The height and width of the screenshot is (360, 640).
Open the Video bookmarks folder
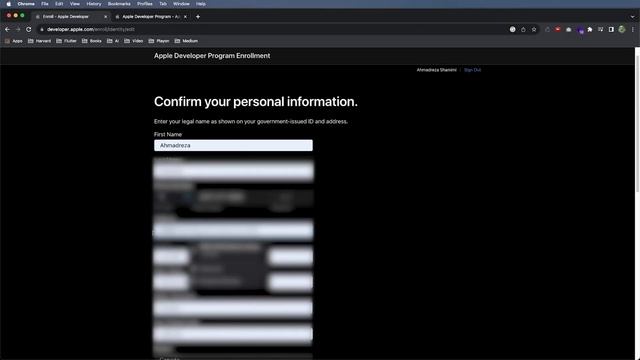tap(134, 41)
